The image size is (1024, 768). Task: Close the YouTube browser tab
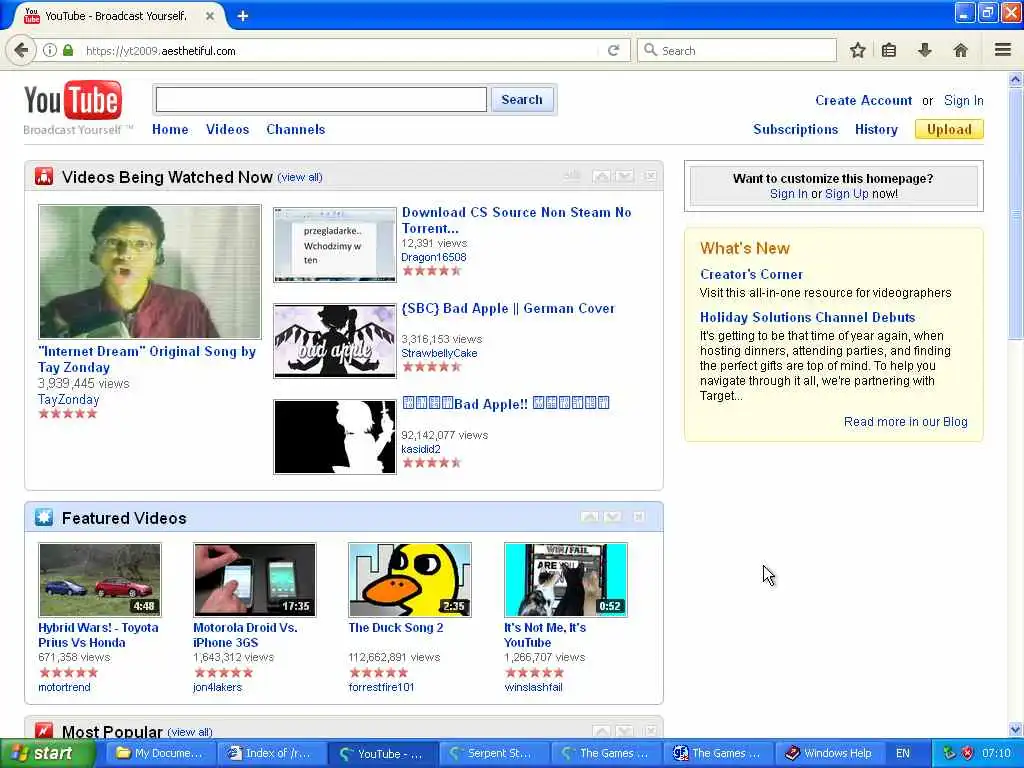click(210, 16)
